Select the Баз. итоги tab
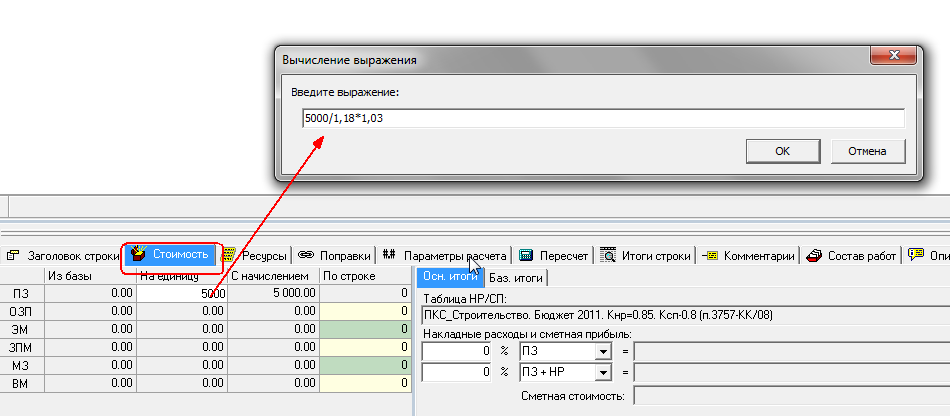950x416 pixels. click(x=516, y=278)
